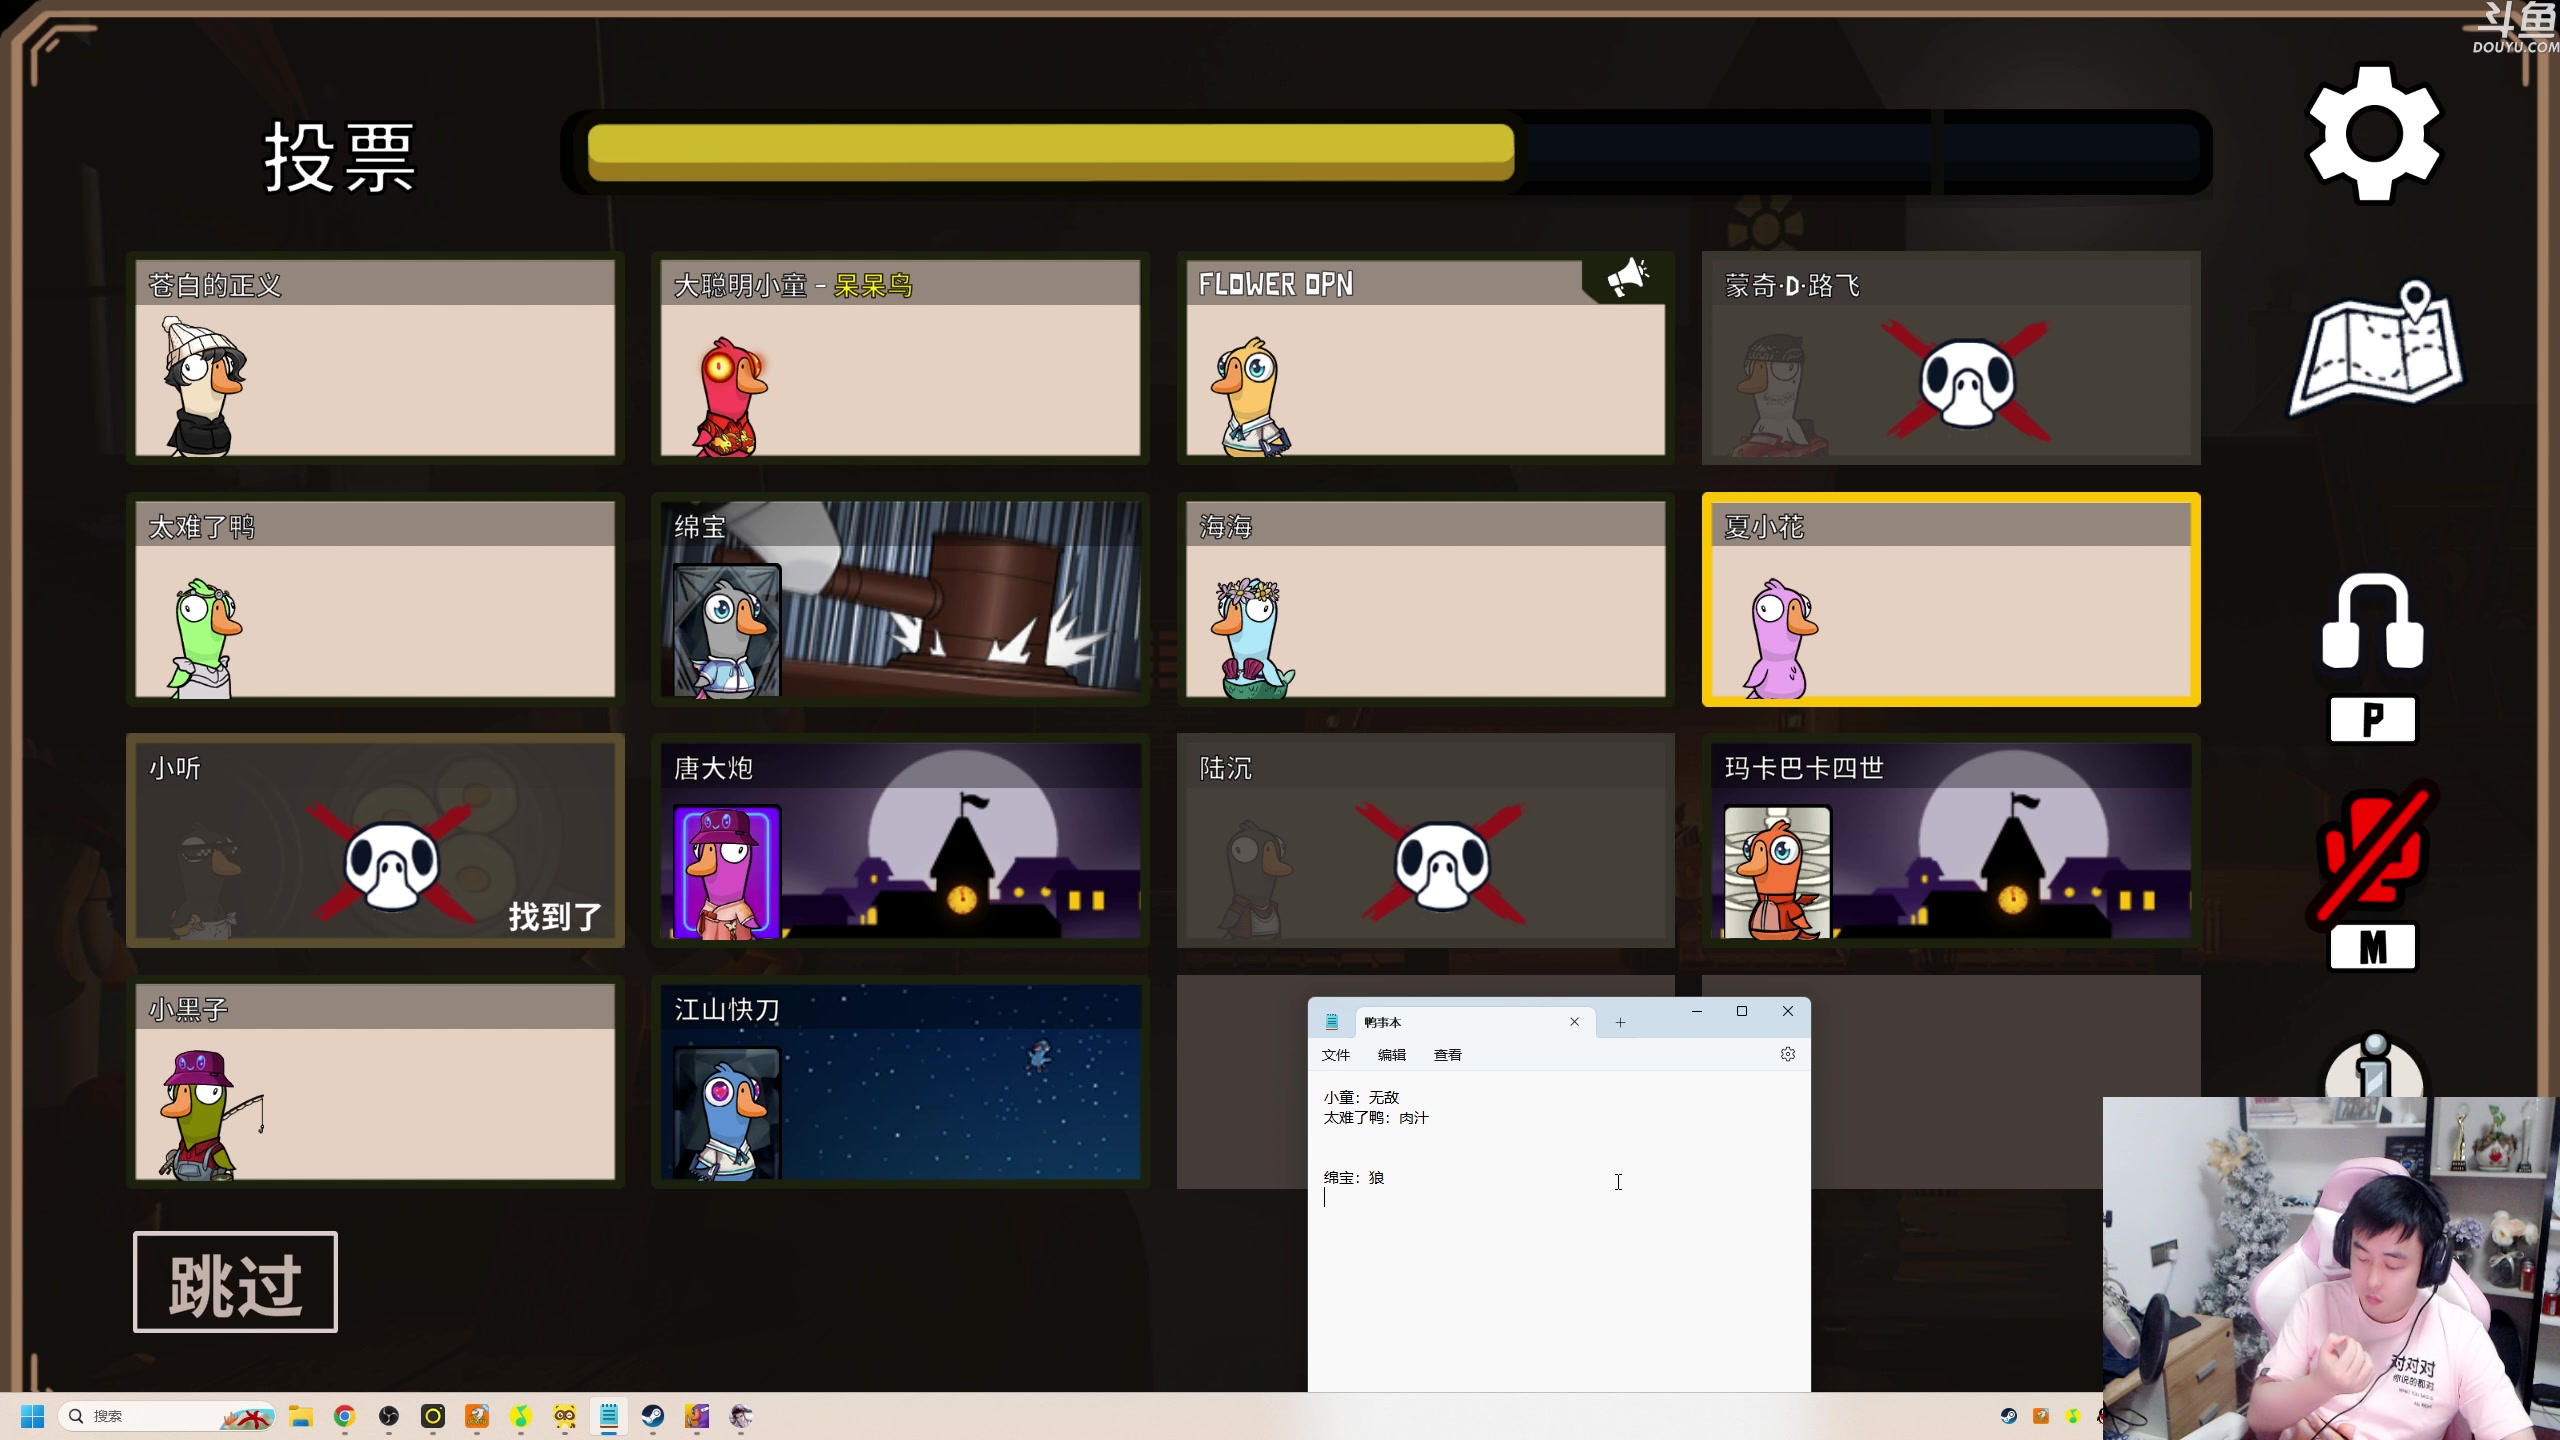Screen dimensions: 2560x1440
Task: Open the Notepad settings gear icon
Action: 1787,1054
